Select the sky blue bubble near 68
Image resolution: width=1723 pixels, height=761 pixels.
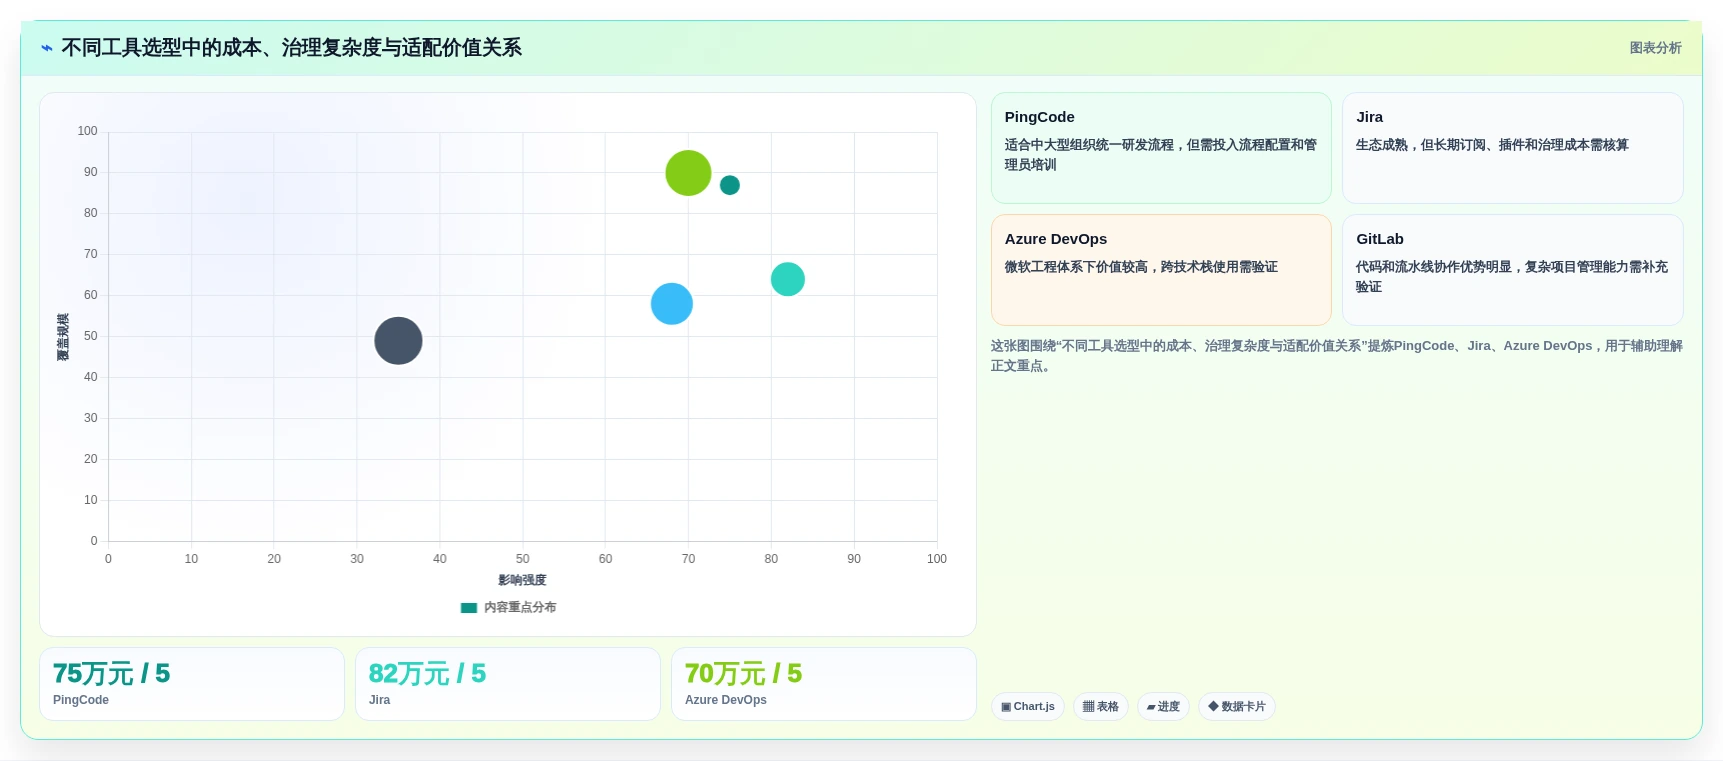click(x=672, y=304)
